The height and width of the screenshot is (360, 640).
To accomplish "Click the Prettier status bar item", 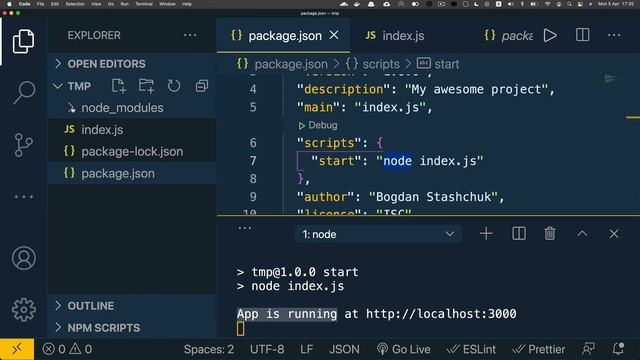I will pos(538,349).
